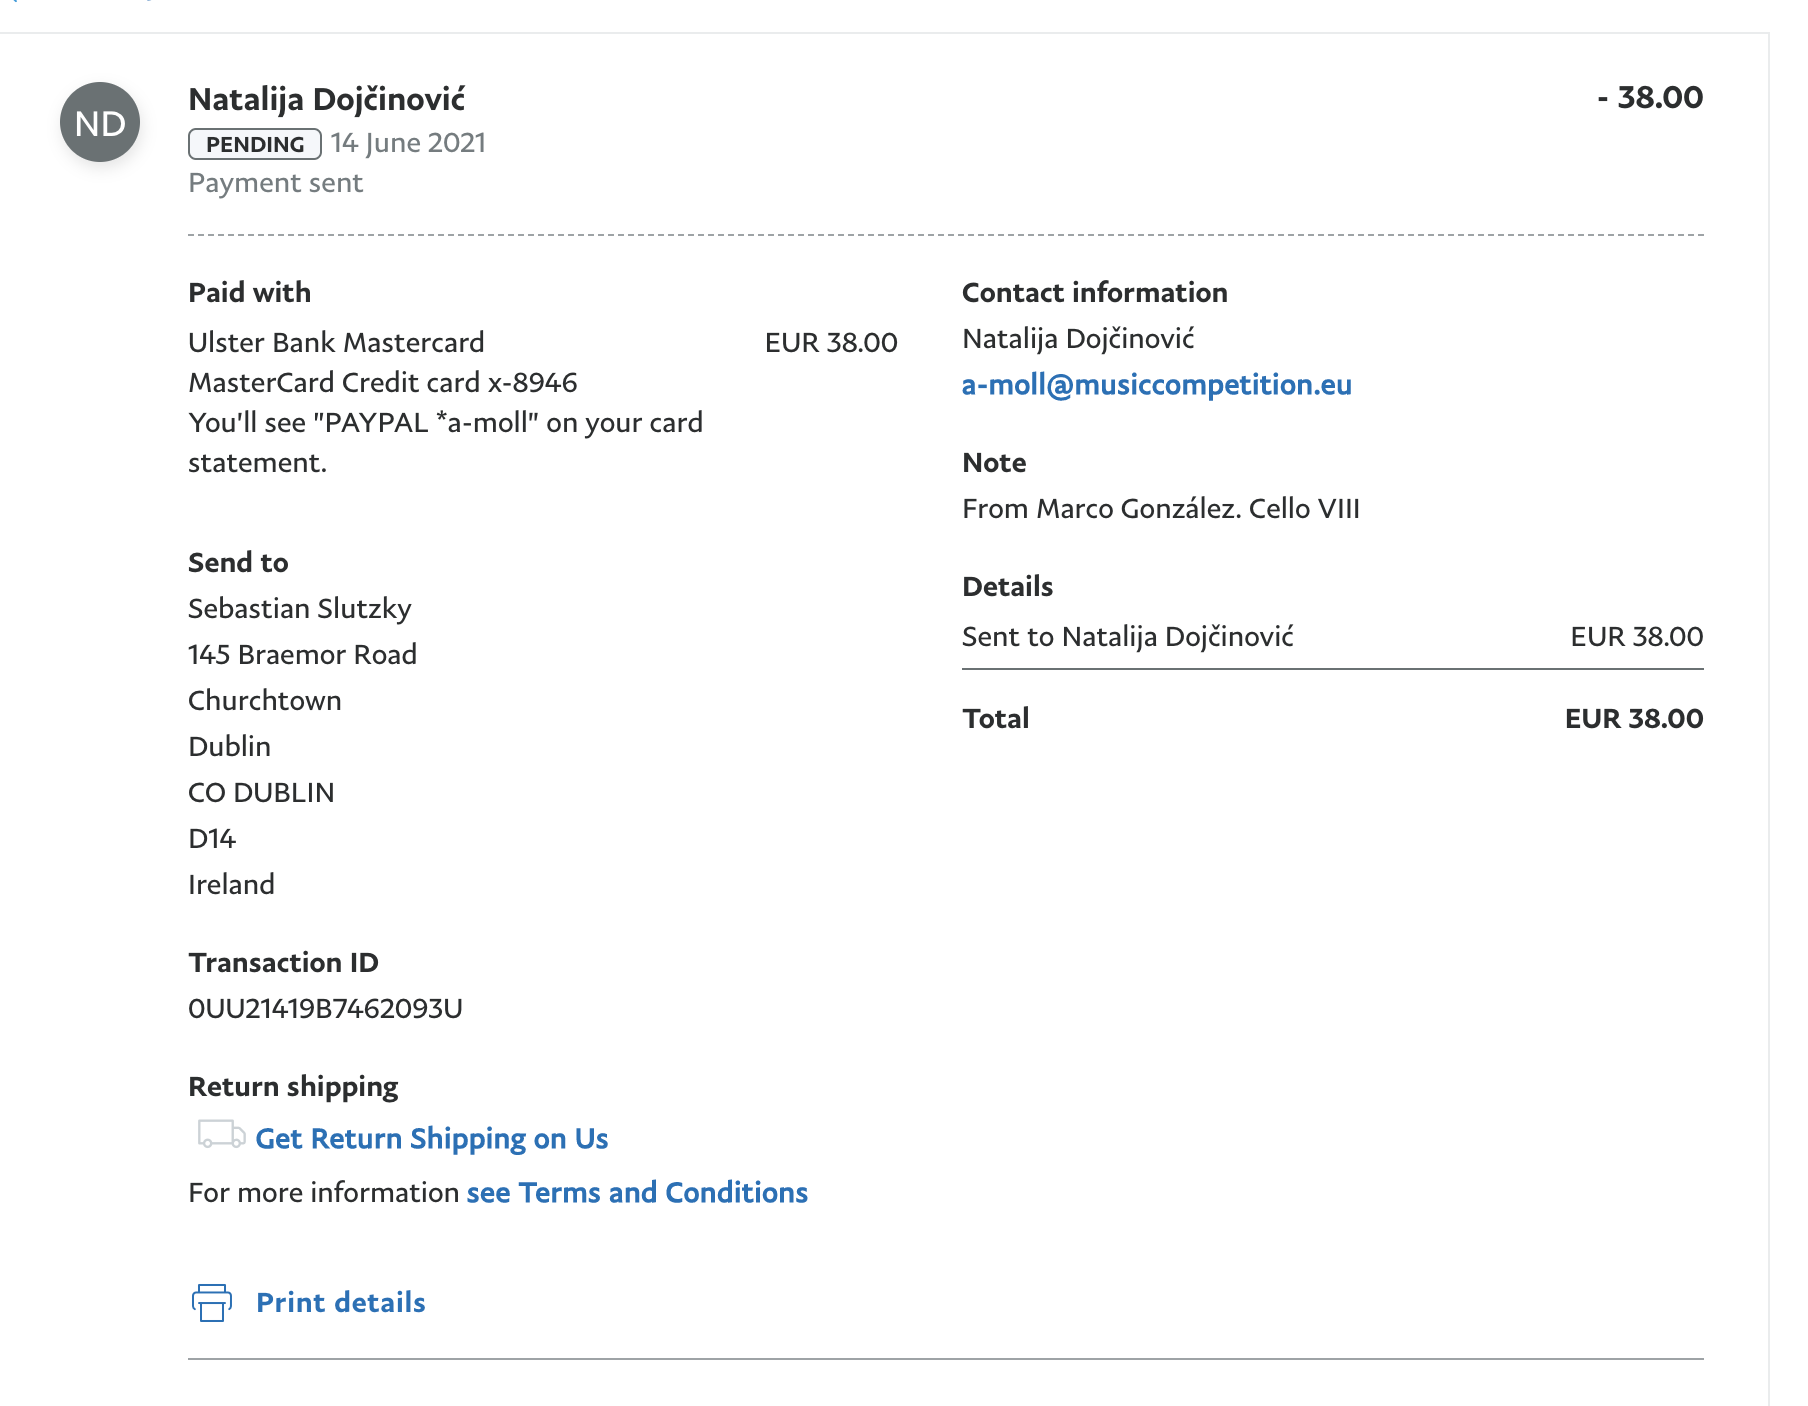Screen dimensions: 1808x1406
Task: Click the transaction ID 0UU21419B7462093U
Action: click(325, 1008)
